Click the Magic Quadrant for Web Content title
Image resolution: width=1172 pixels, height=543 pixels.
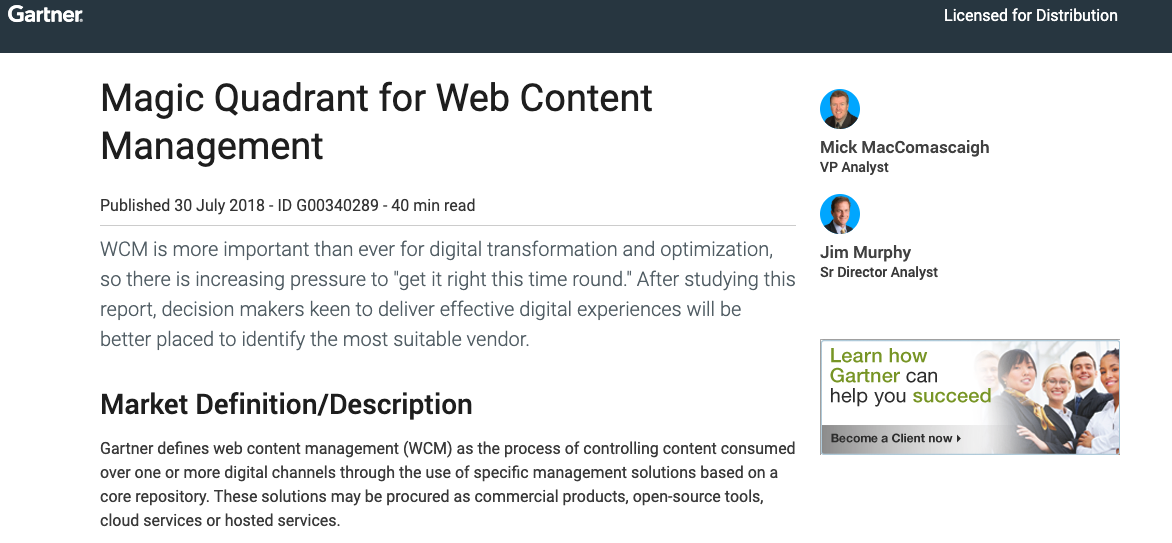pyautogui.click(x=376, y=121)
